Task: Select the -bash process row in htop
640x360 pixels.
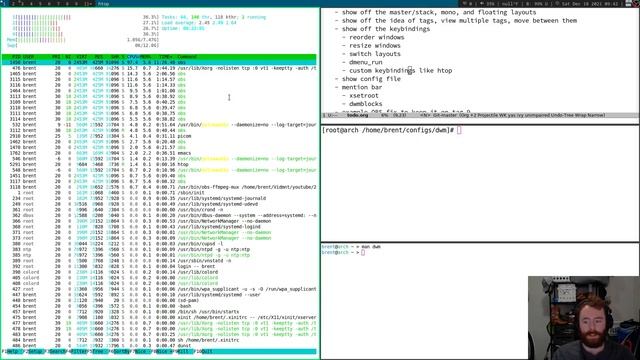Action: [x=159, y=306]
